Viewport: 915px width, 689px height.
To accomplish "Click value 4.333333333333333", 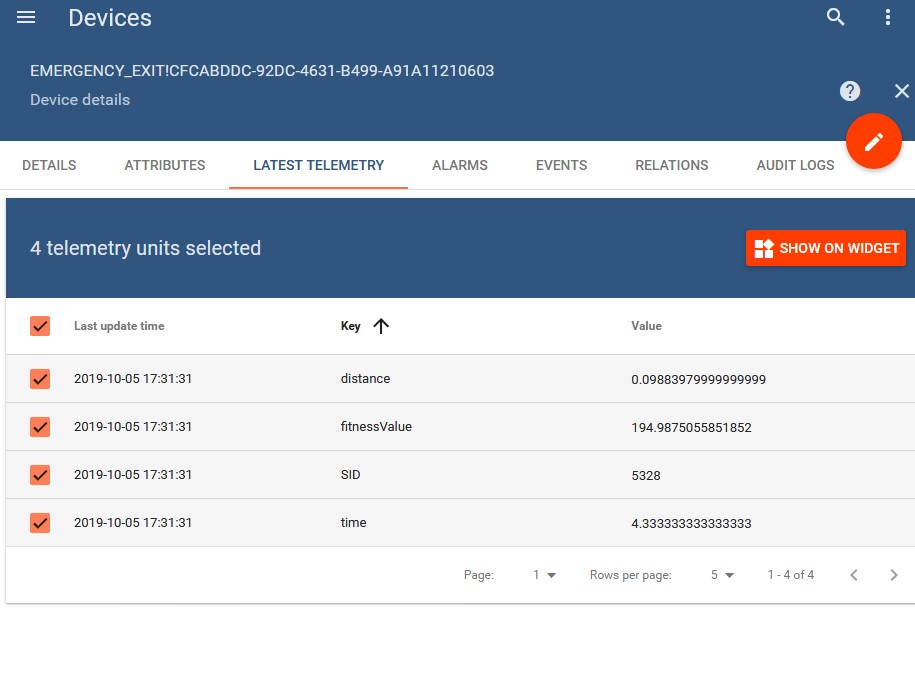I will point(692,524).
